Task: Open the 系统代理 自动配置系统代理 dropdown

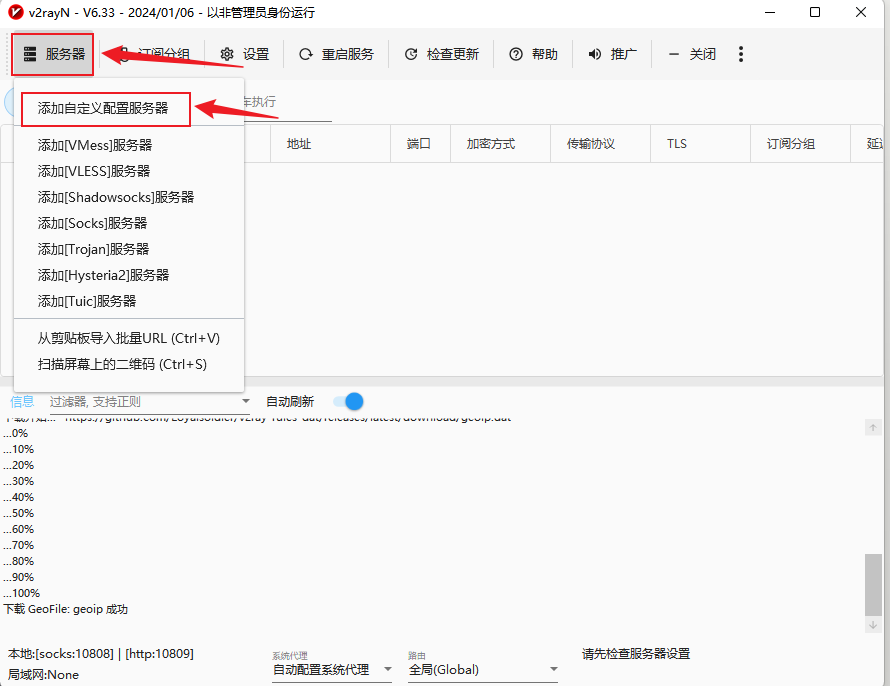Action: coord(332,670)
